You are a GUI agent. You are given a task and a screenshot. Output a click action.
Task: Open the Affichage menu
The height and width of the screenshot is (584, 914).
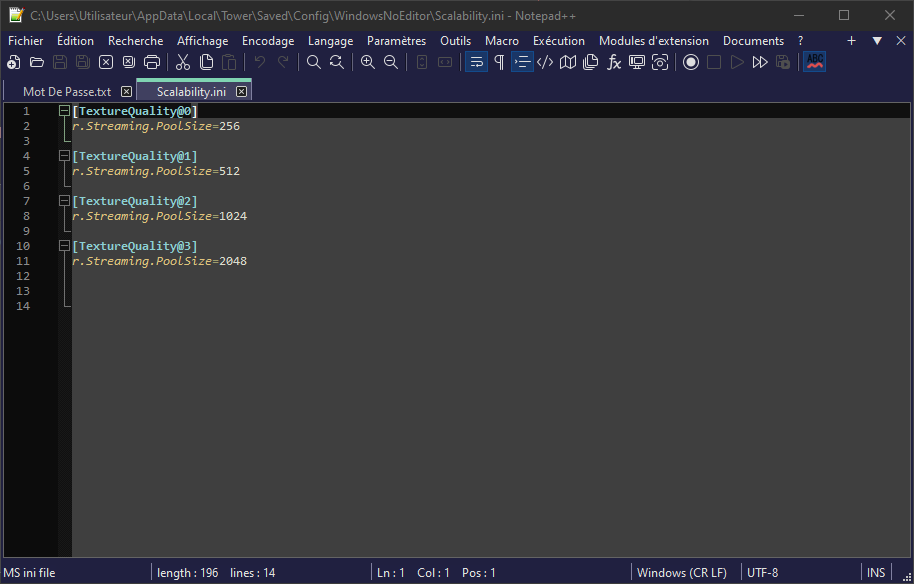(203, 41)
